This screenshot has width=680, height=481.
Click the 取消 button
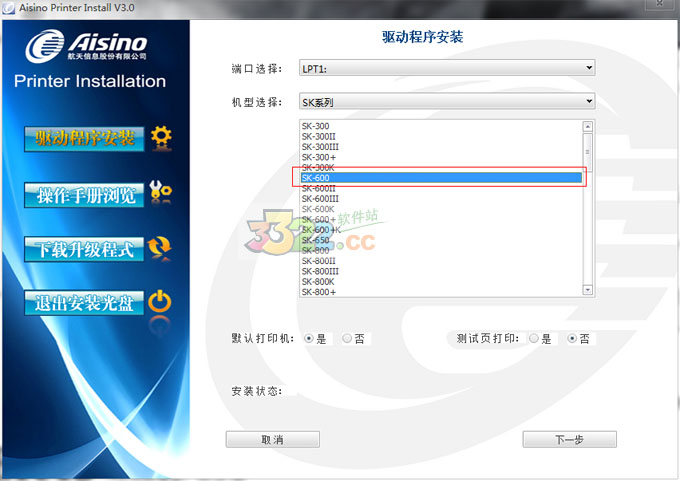point(273,439)
